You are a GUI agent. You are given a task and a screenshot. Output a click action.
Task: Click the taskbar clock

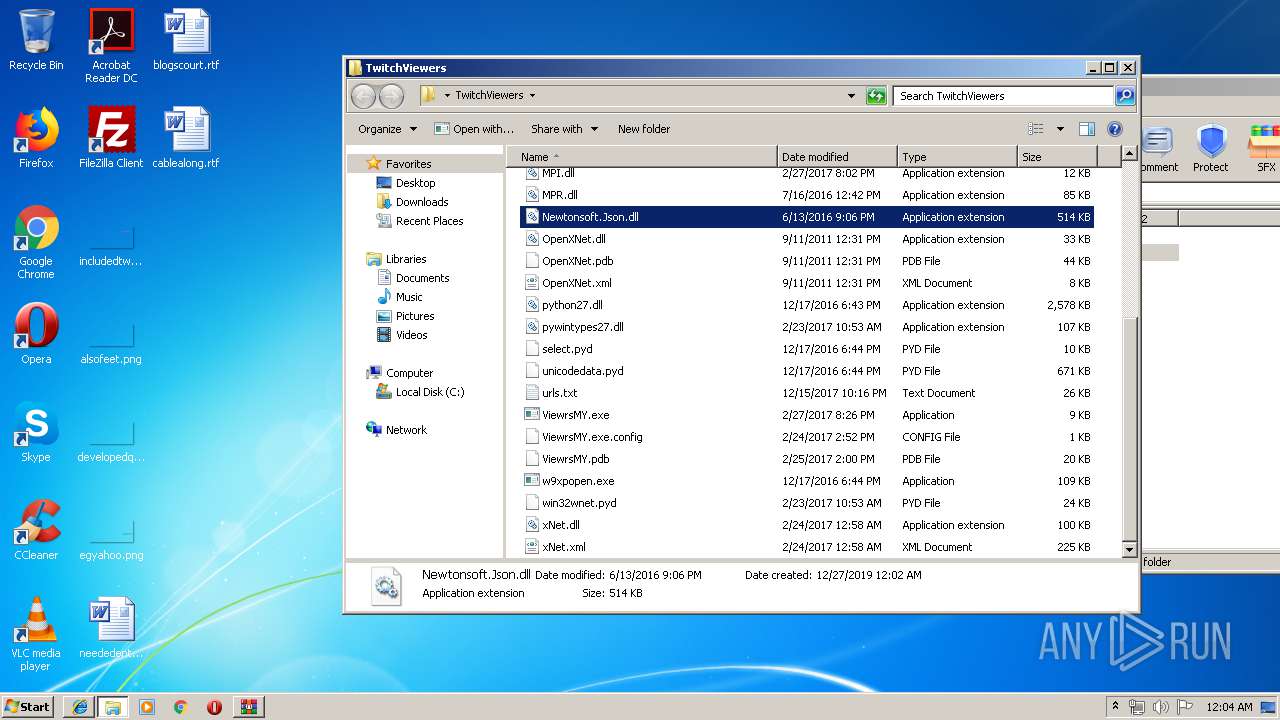[1229, 707]
